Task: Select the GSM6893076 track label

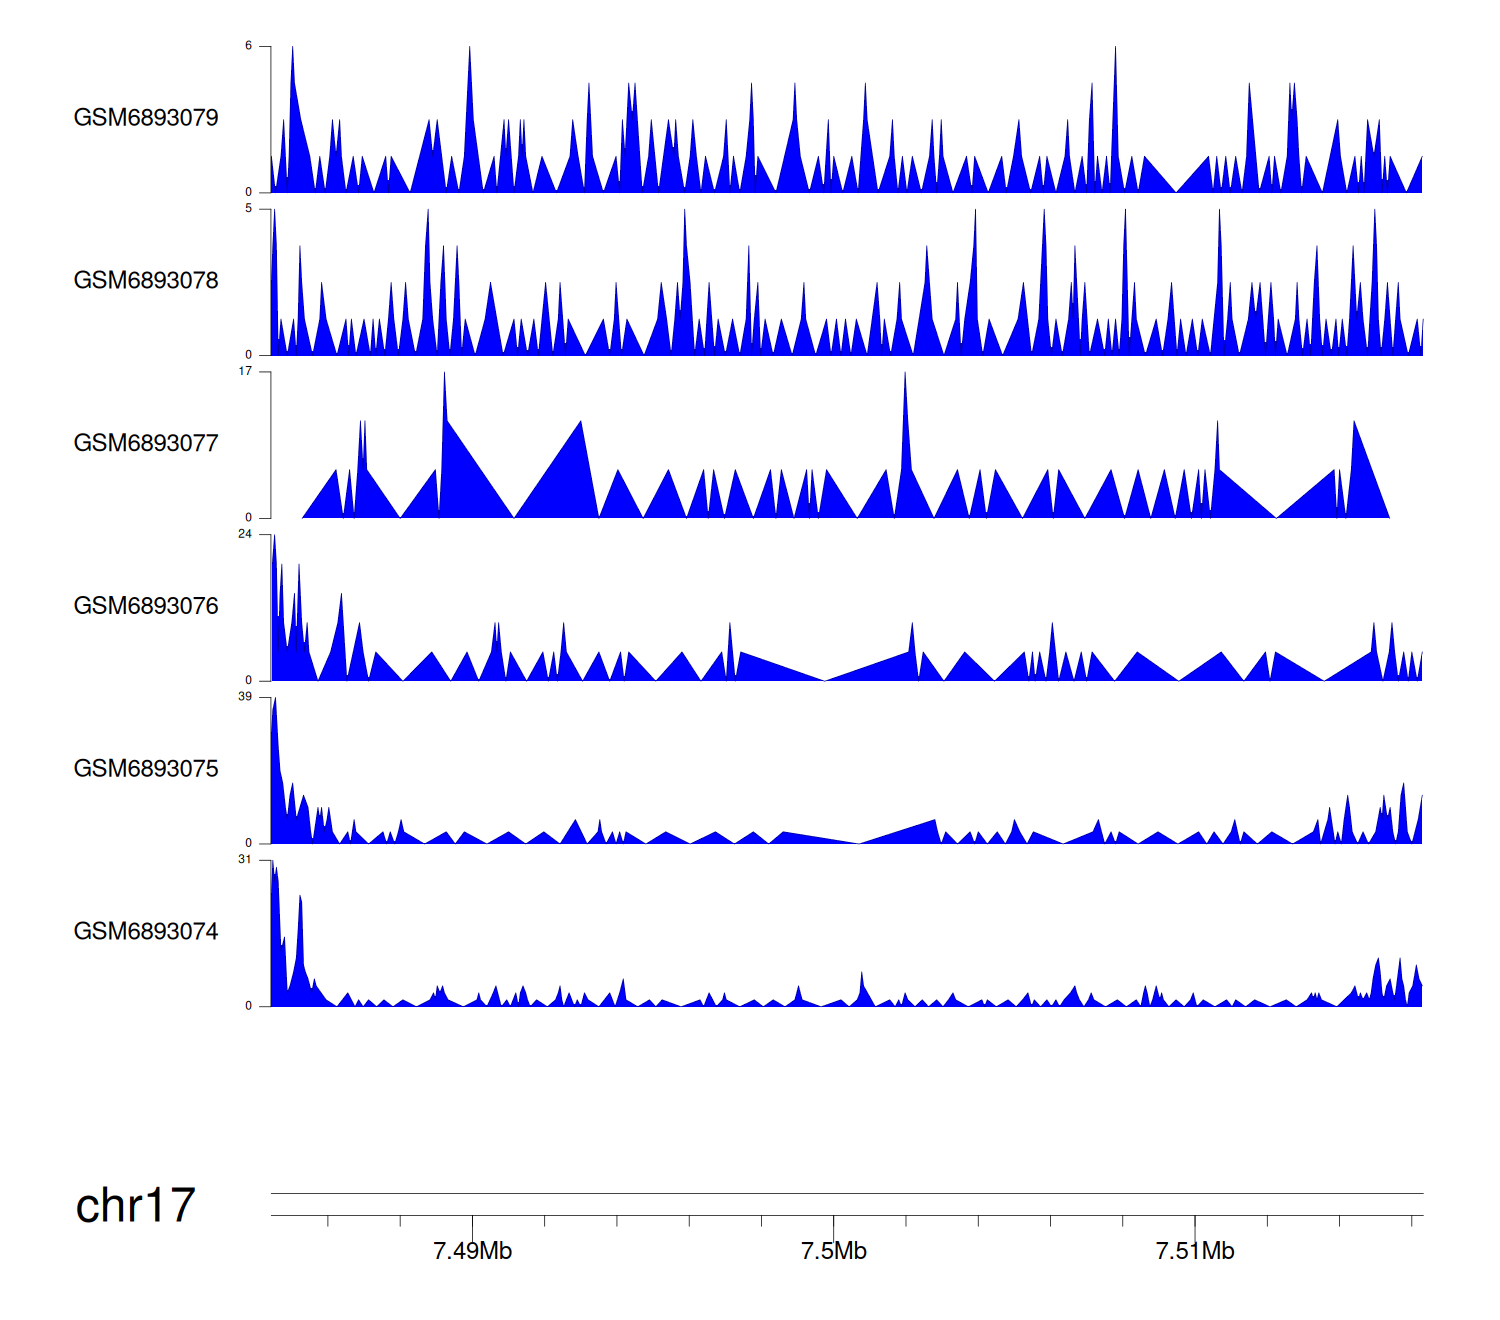Action: coord(146,606)
